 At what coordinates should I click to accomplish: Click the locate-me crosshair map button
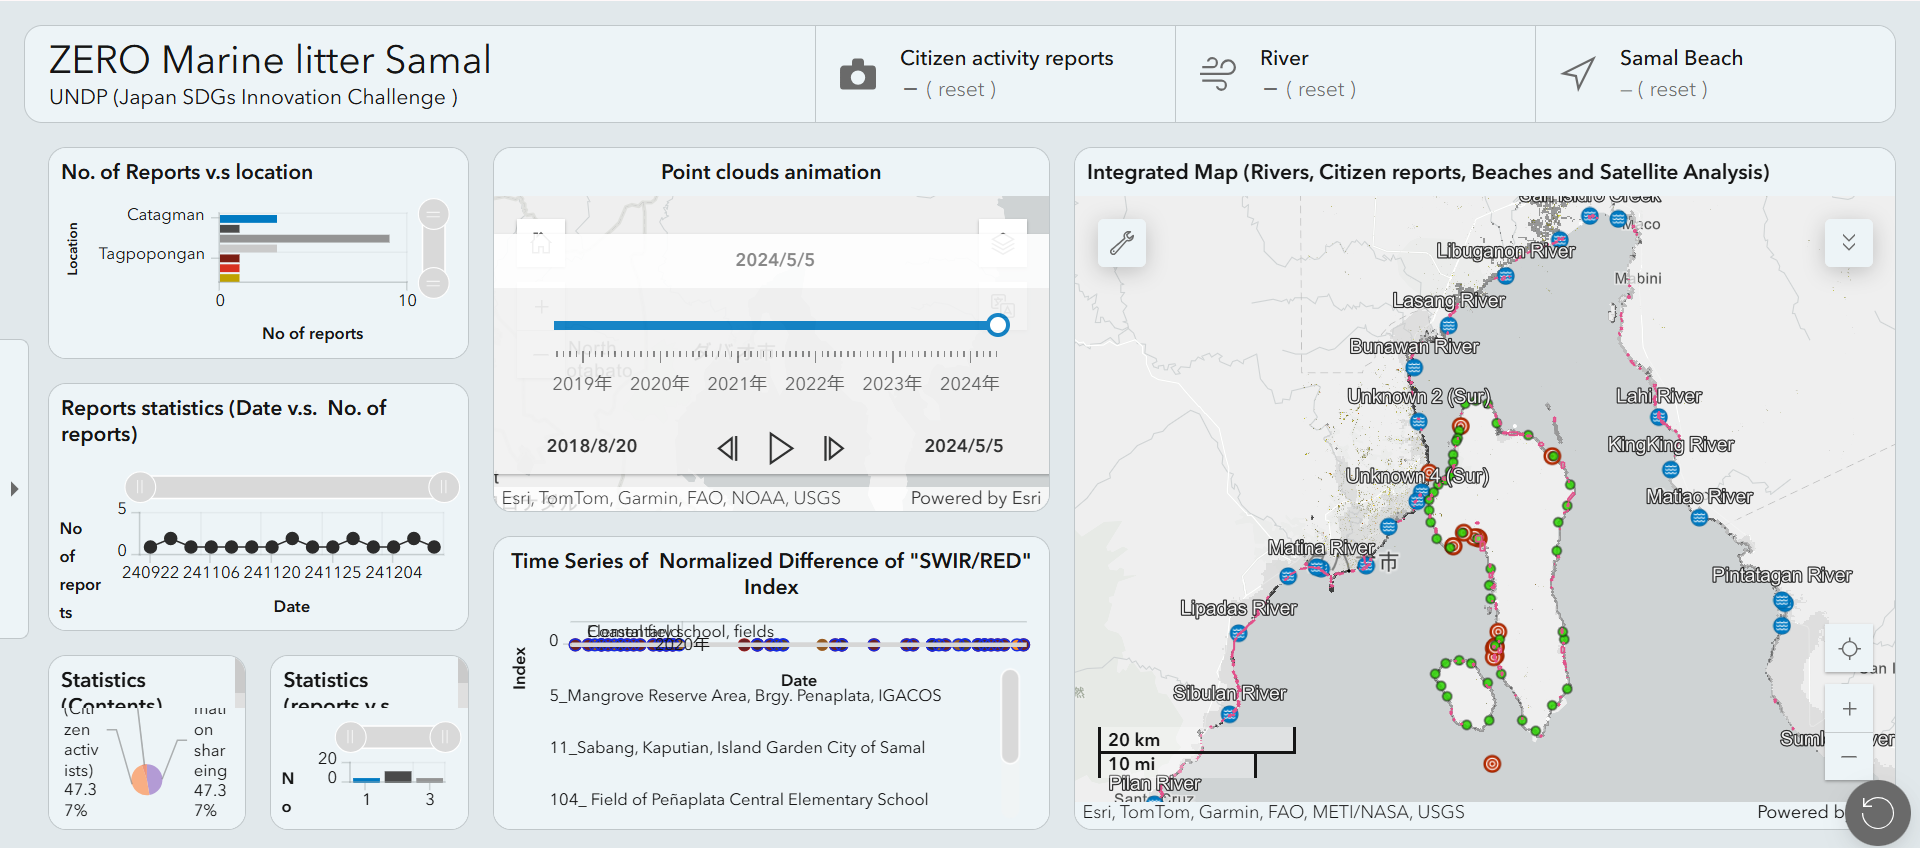[1849, 649]
